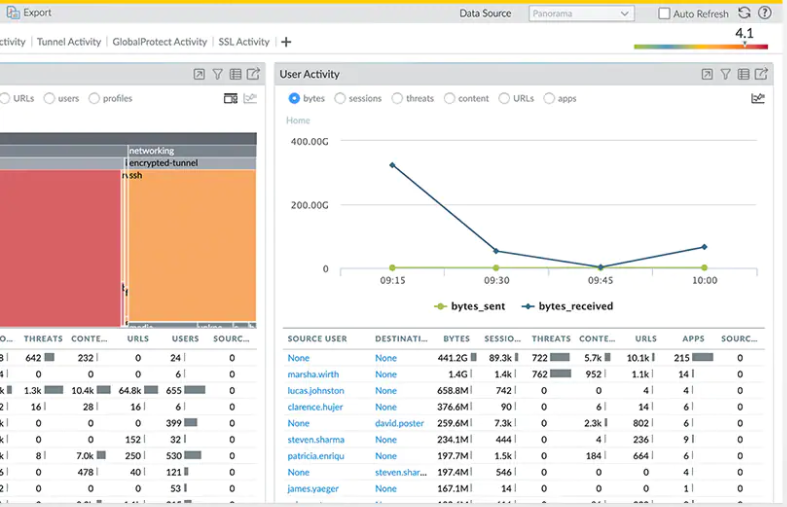Switch to the GlobalProtect Activity tab
Screen dimensions: 787x507
click(160, 42)
